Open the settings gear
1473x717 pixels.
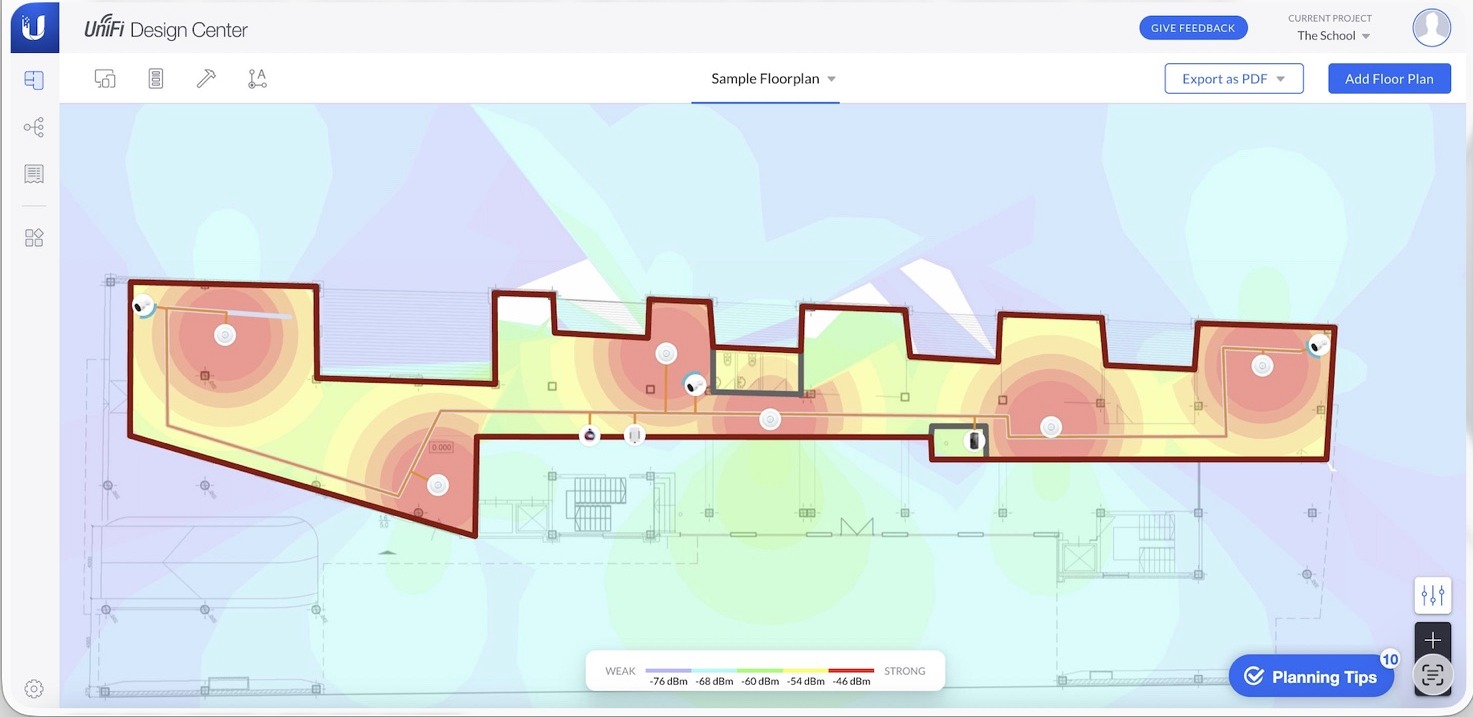pos(33,688)
